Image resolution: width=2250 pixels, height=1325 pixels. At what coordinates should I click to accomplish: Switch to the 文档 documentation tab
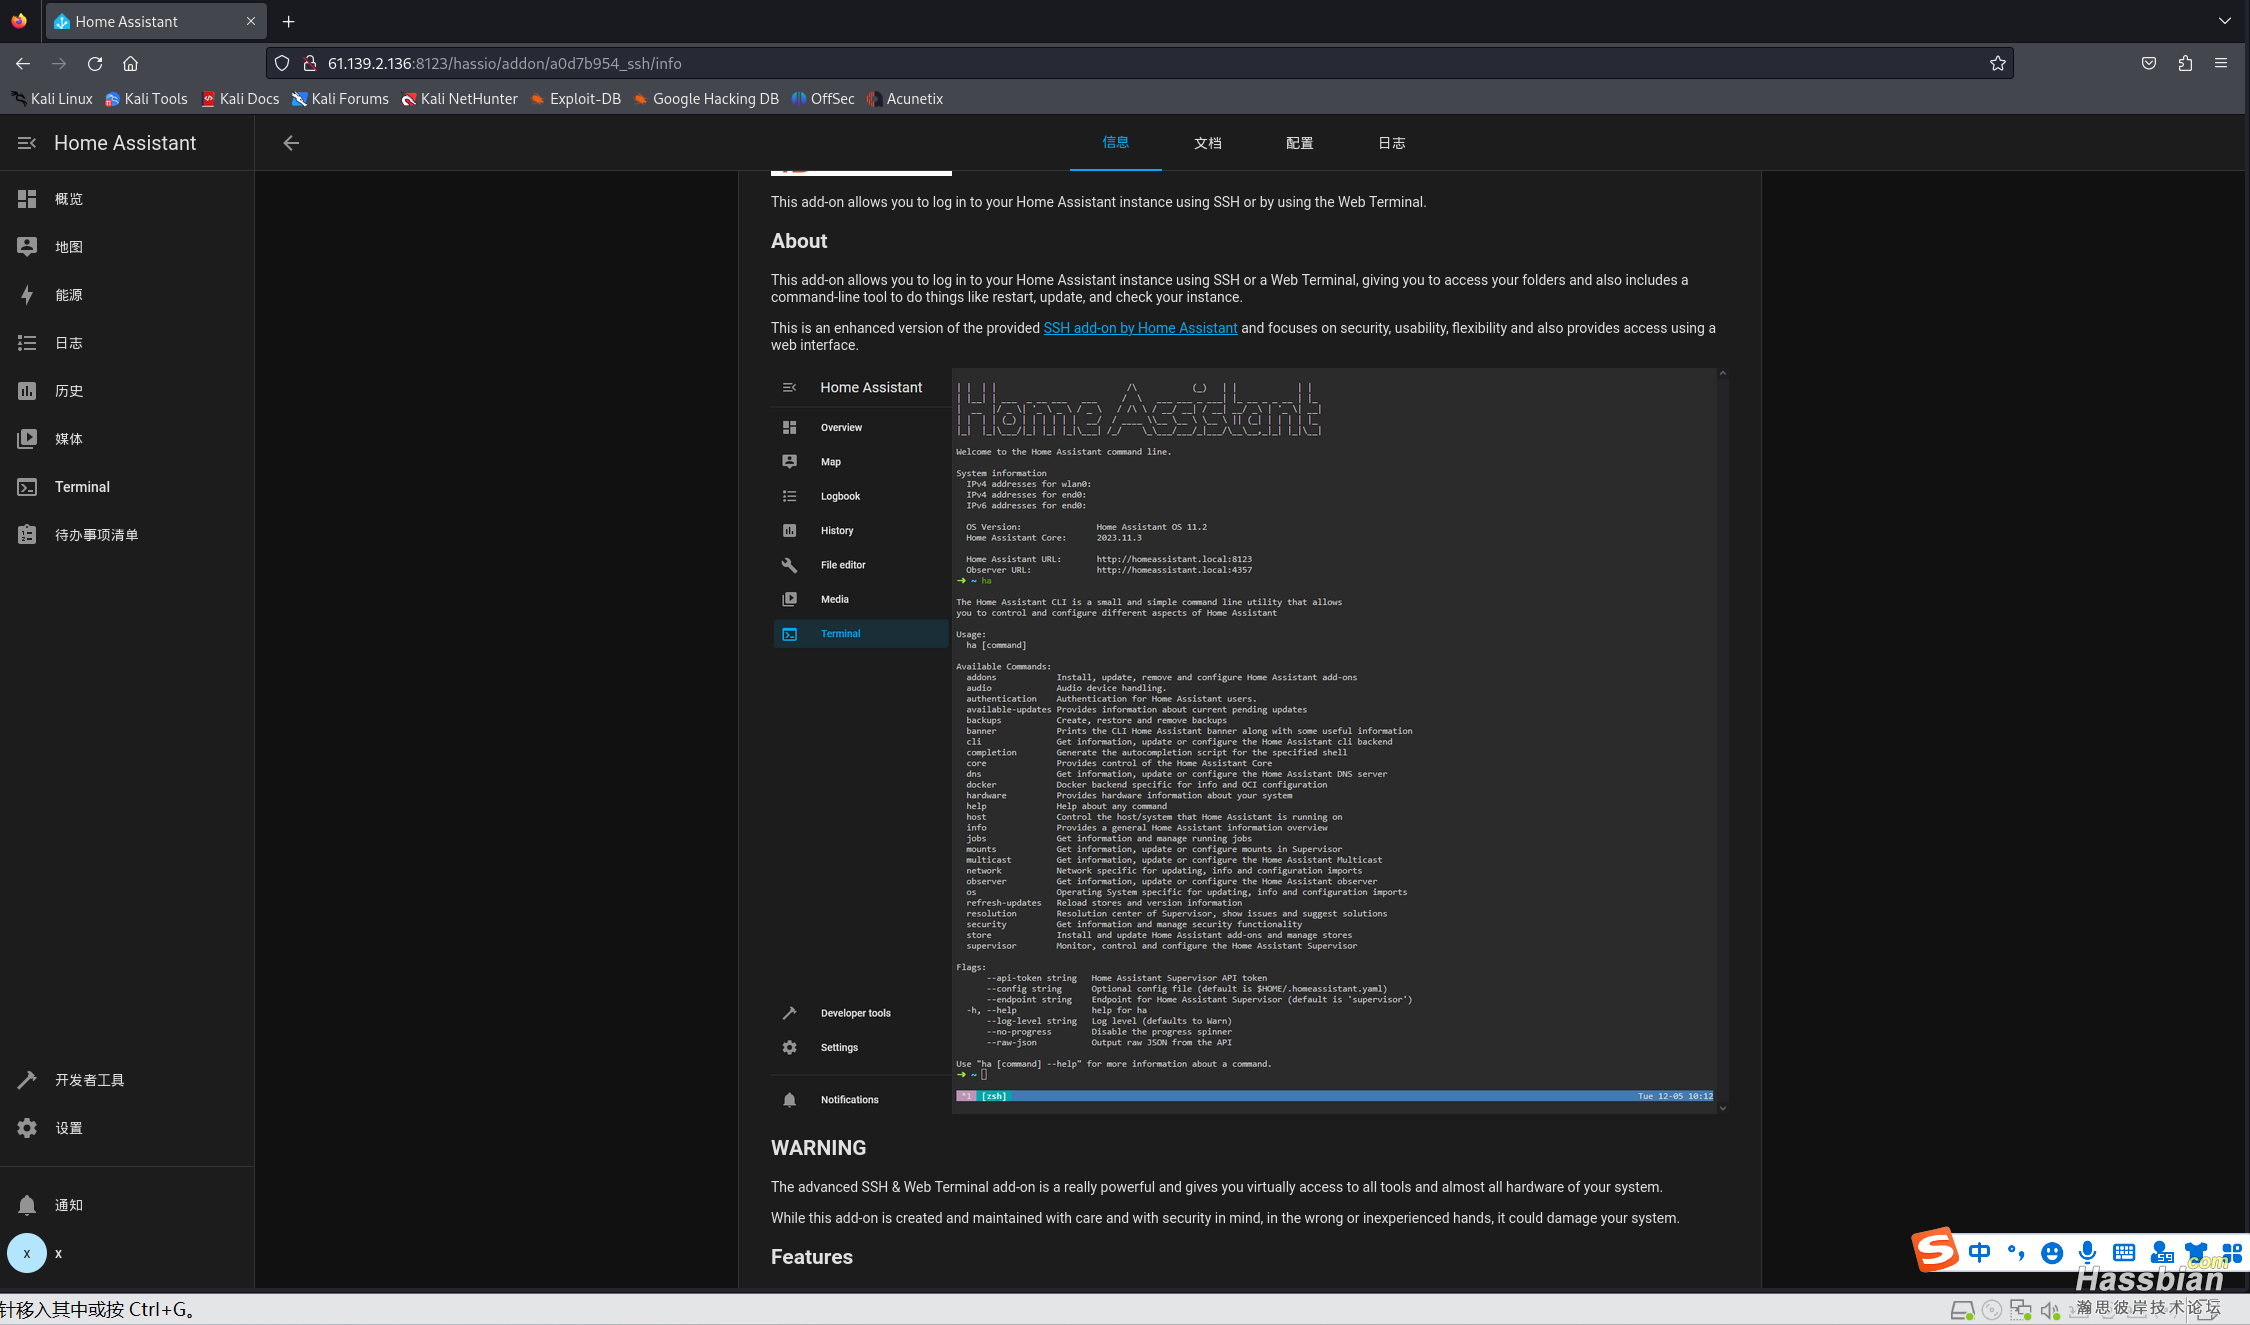1208,143
